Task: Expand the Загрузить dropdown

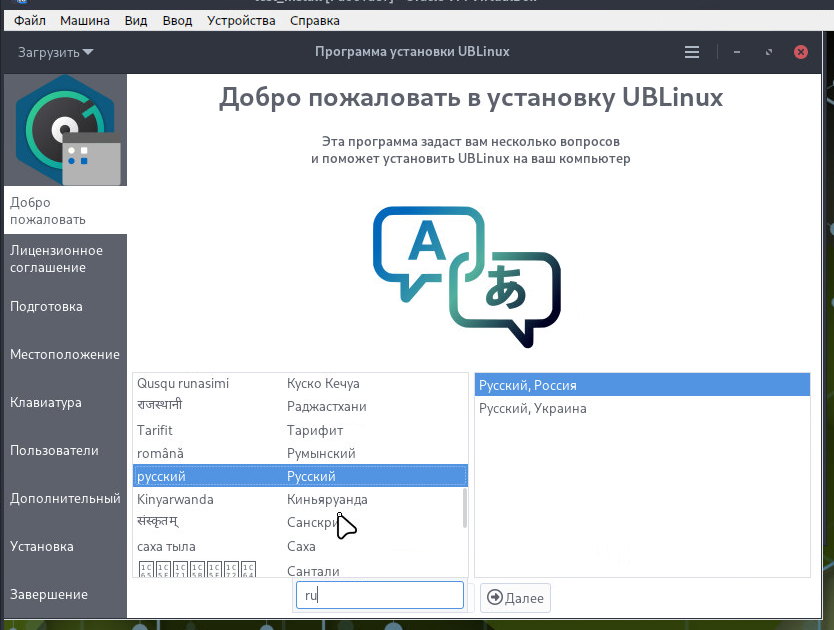Action: 55,52
